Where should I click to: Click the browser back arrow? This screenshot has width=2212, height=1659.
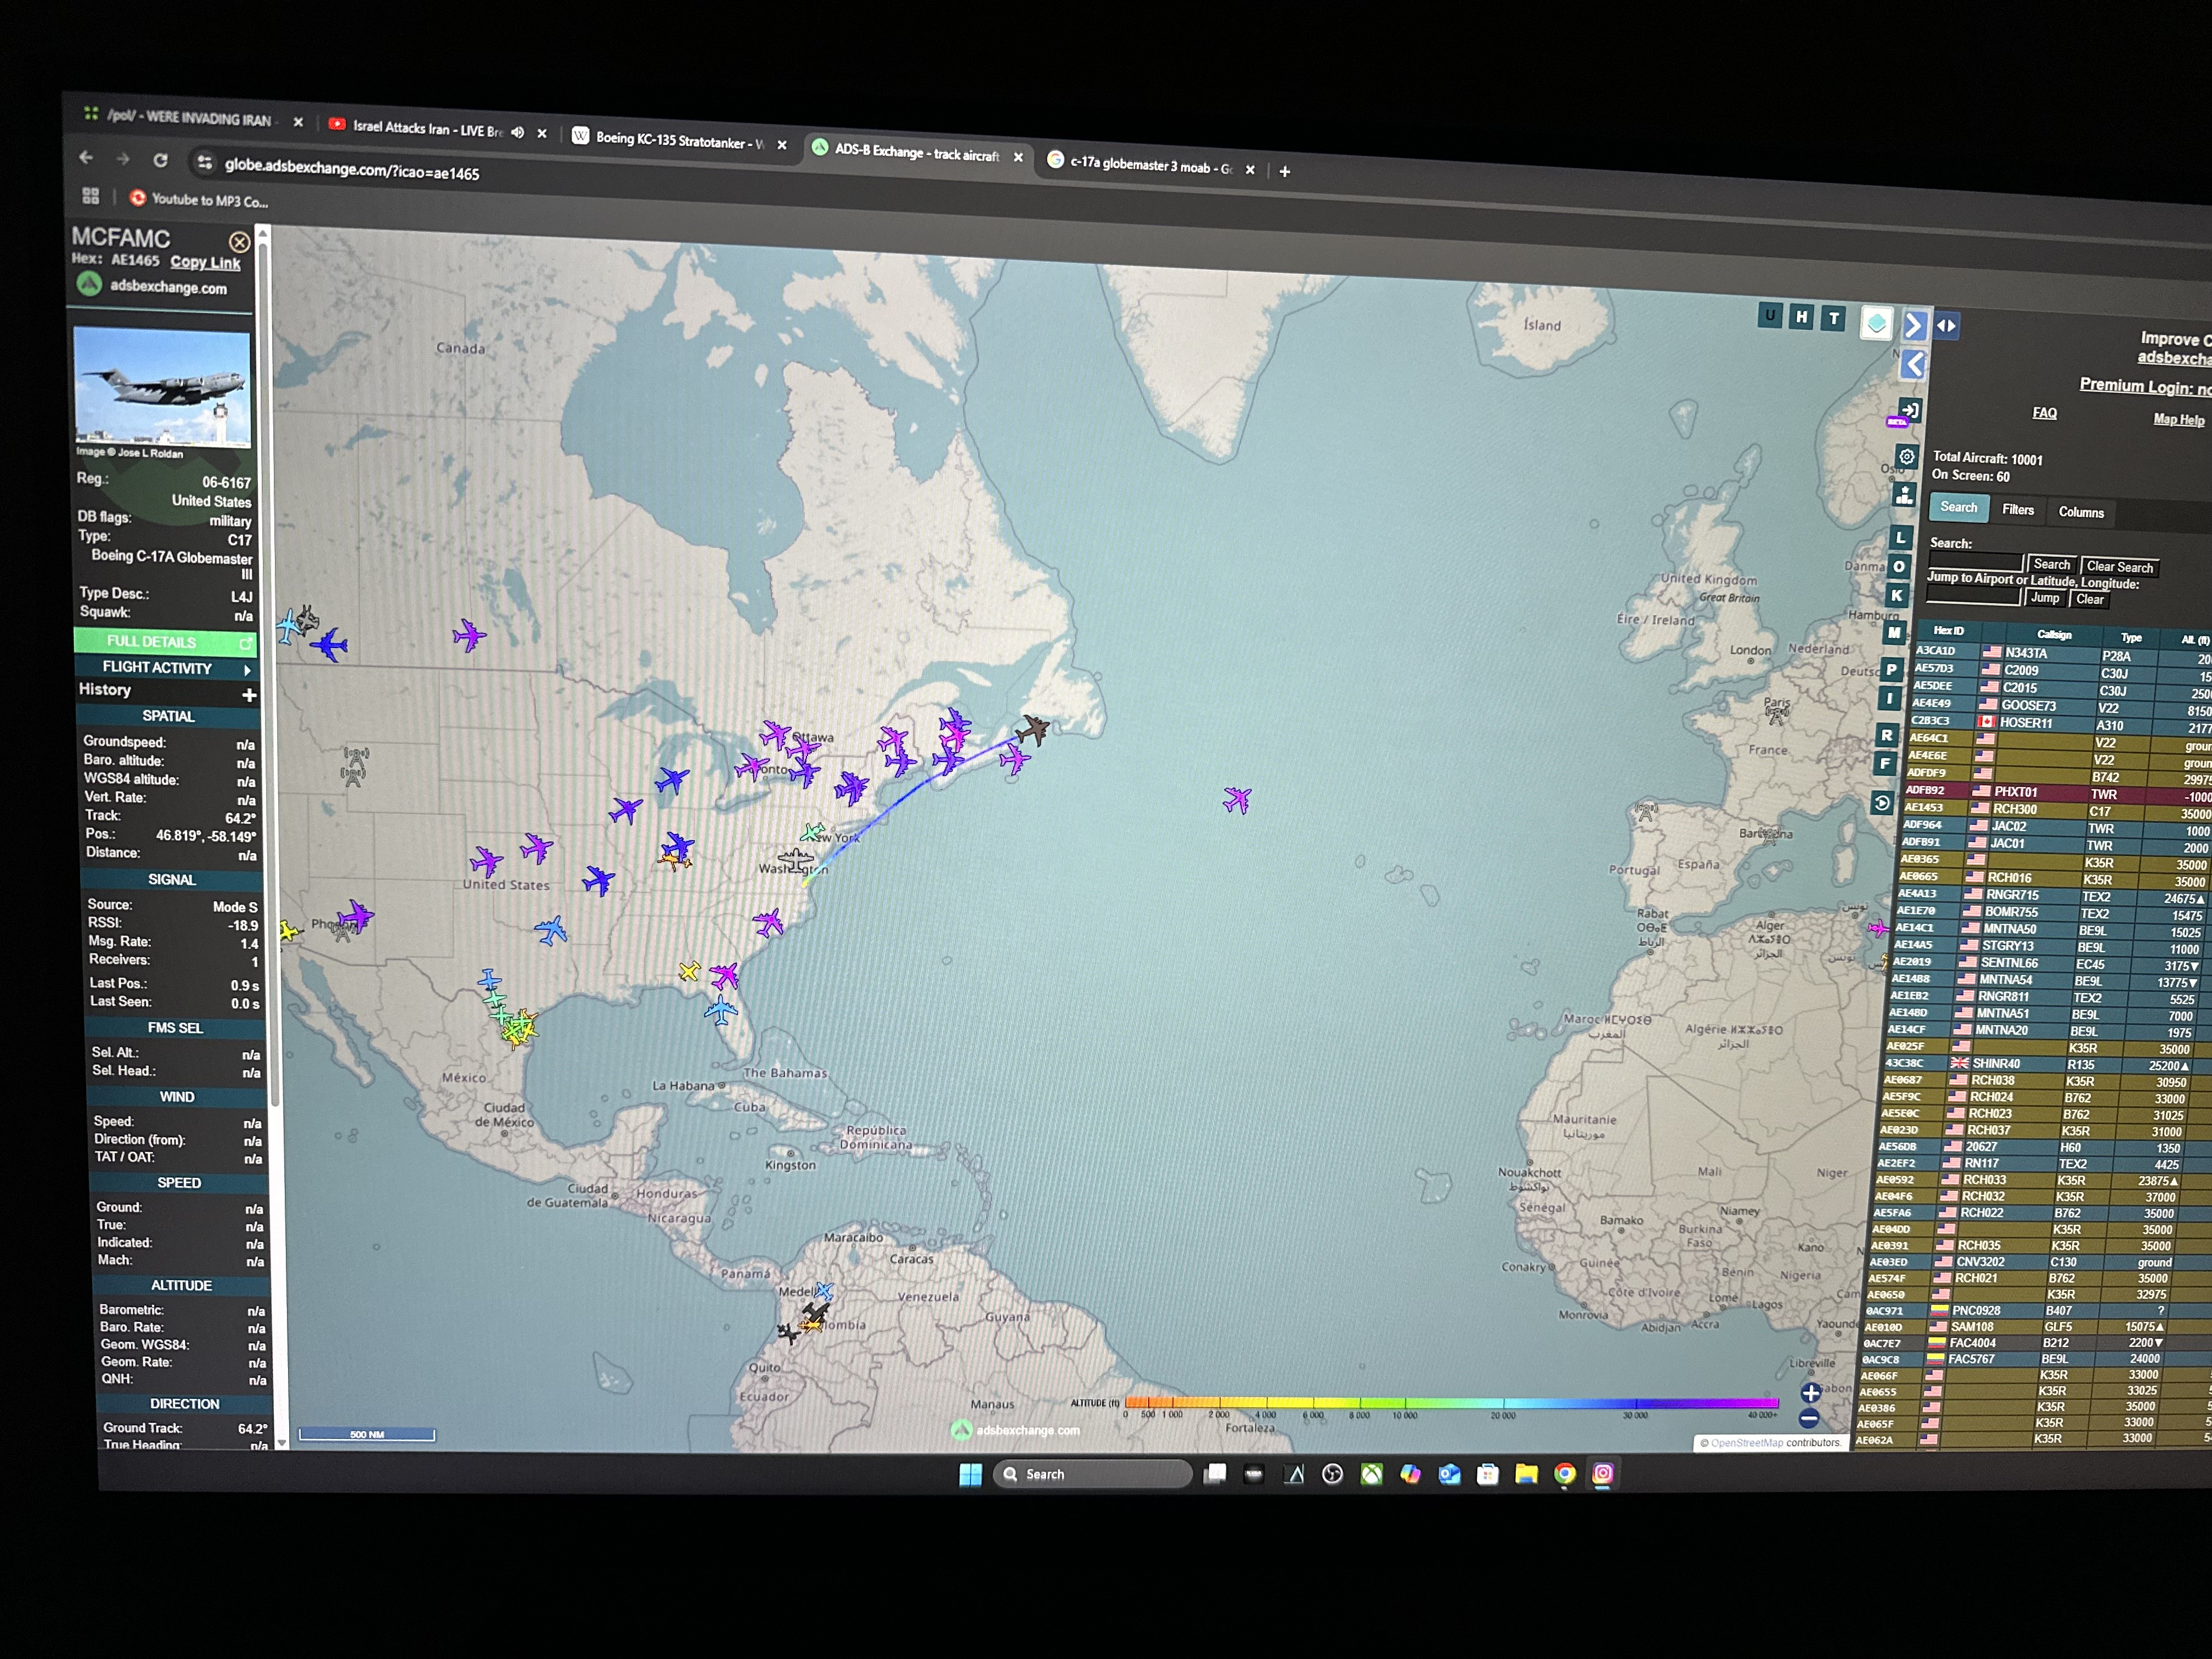point(86,157)
